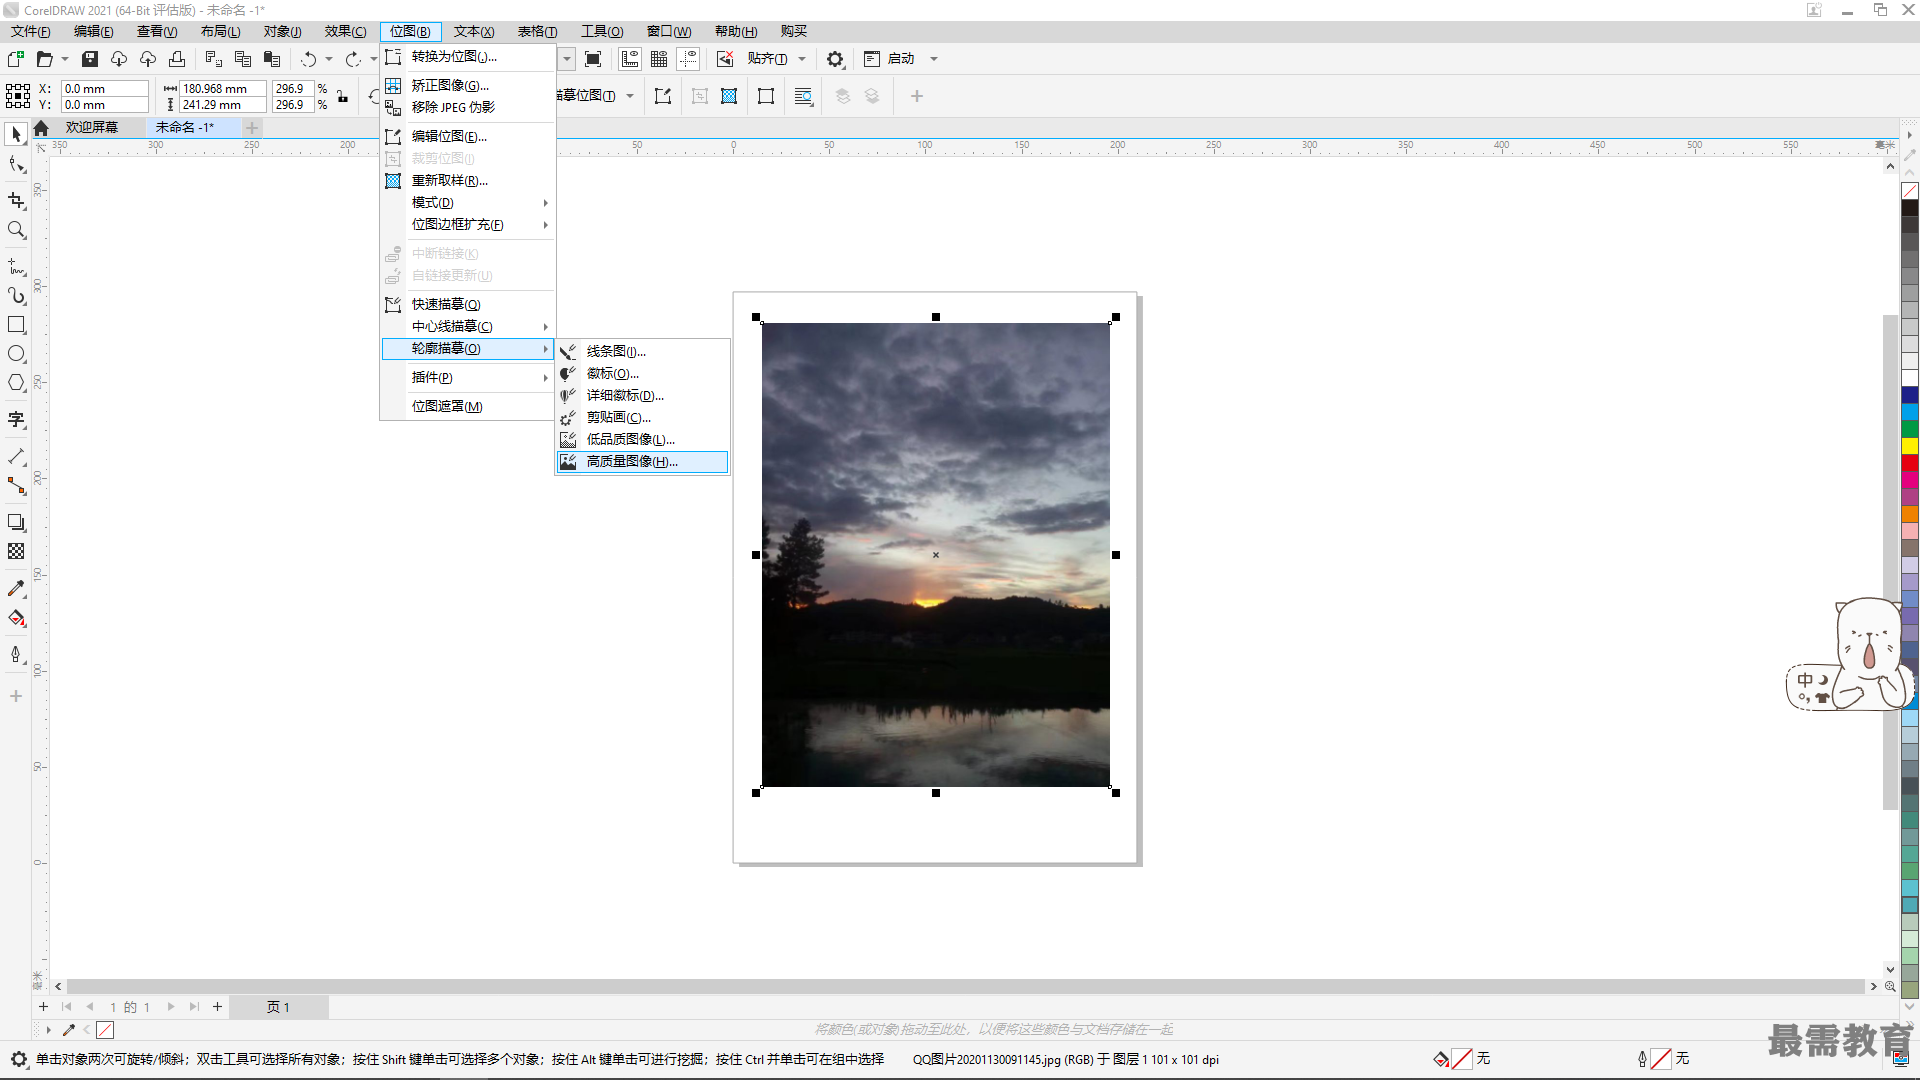Choose 剪贴画(C)... from the submenu
This screenshot has width=1920, height=1080.
[642, 417]
